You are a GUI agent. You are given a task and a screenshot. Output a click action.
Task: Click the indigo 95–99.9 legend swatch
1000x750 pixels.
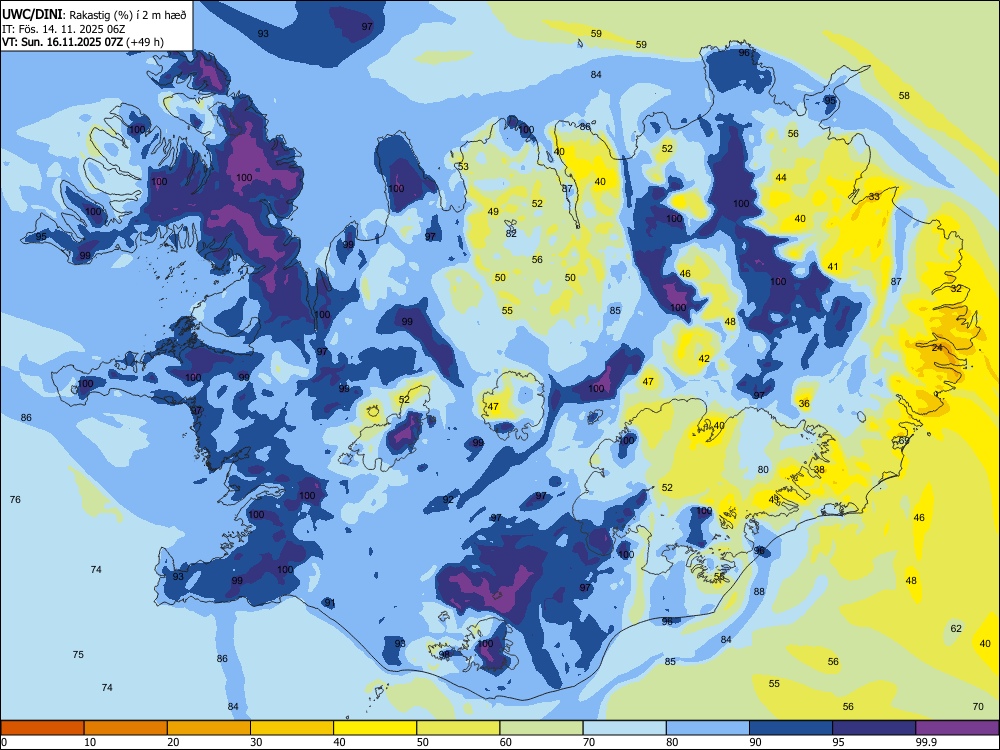coord(874,728)
